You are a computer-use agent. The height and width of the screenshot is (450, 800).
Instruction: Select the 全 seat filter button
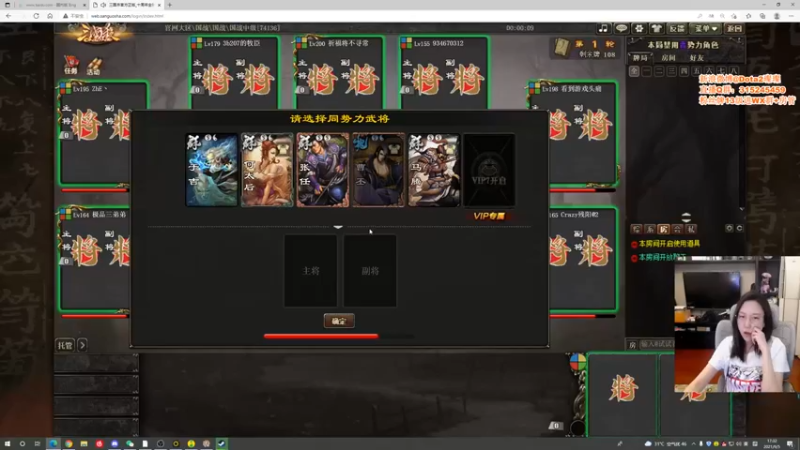(634, 71)
